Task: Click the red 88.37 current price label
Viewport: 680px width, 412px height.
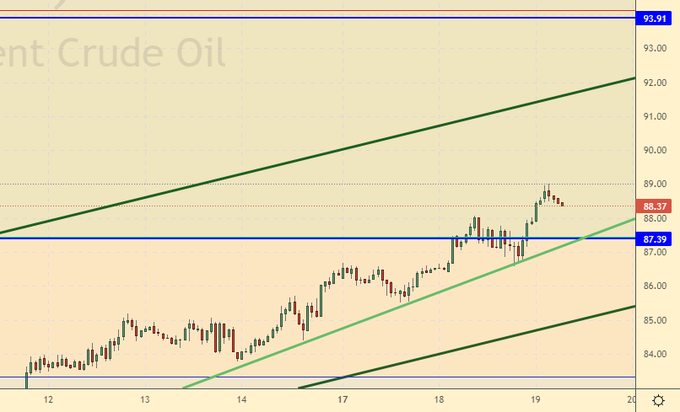Action: [x=655, y=205]
